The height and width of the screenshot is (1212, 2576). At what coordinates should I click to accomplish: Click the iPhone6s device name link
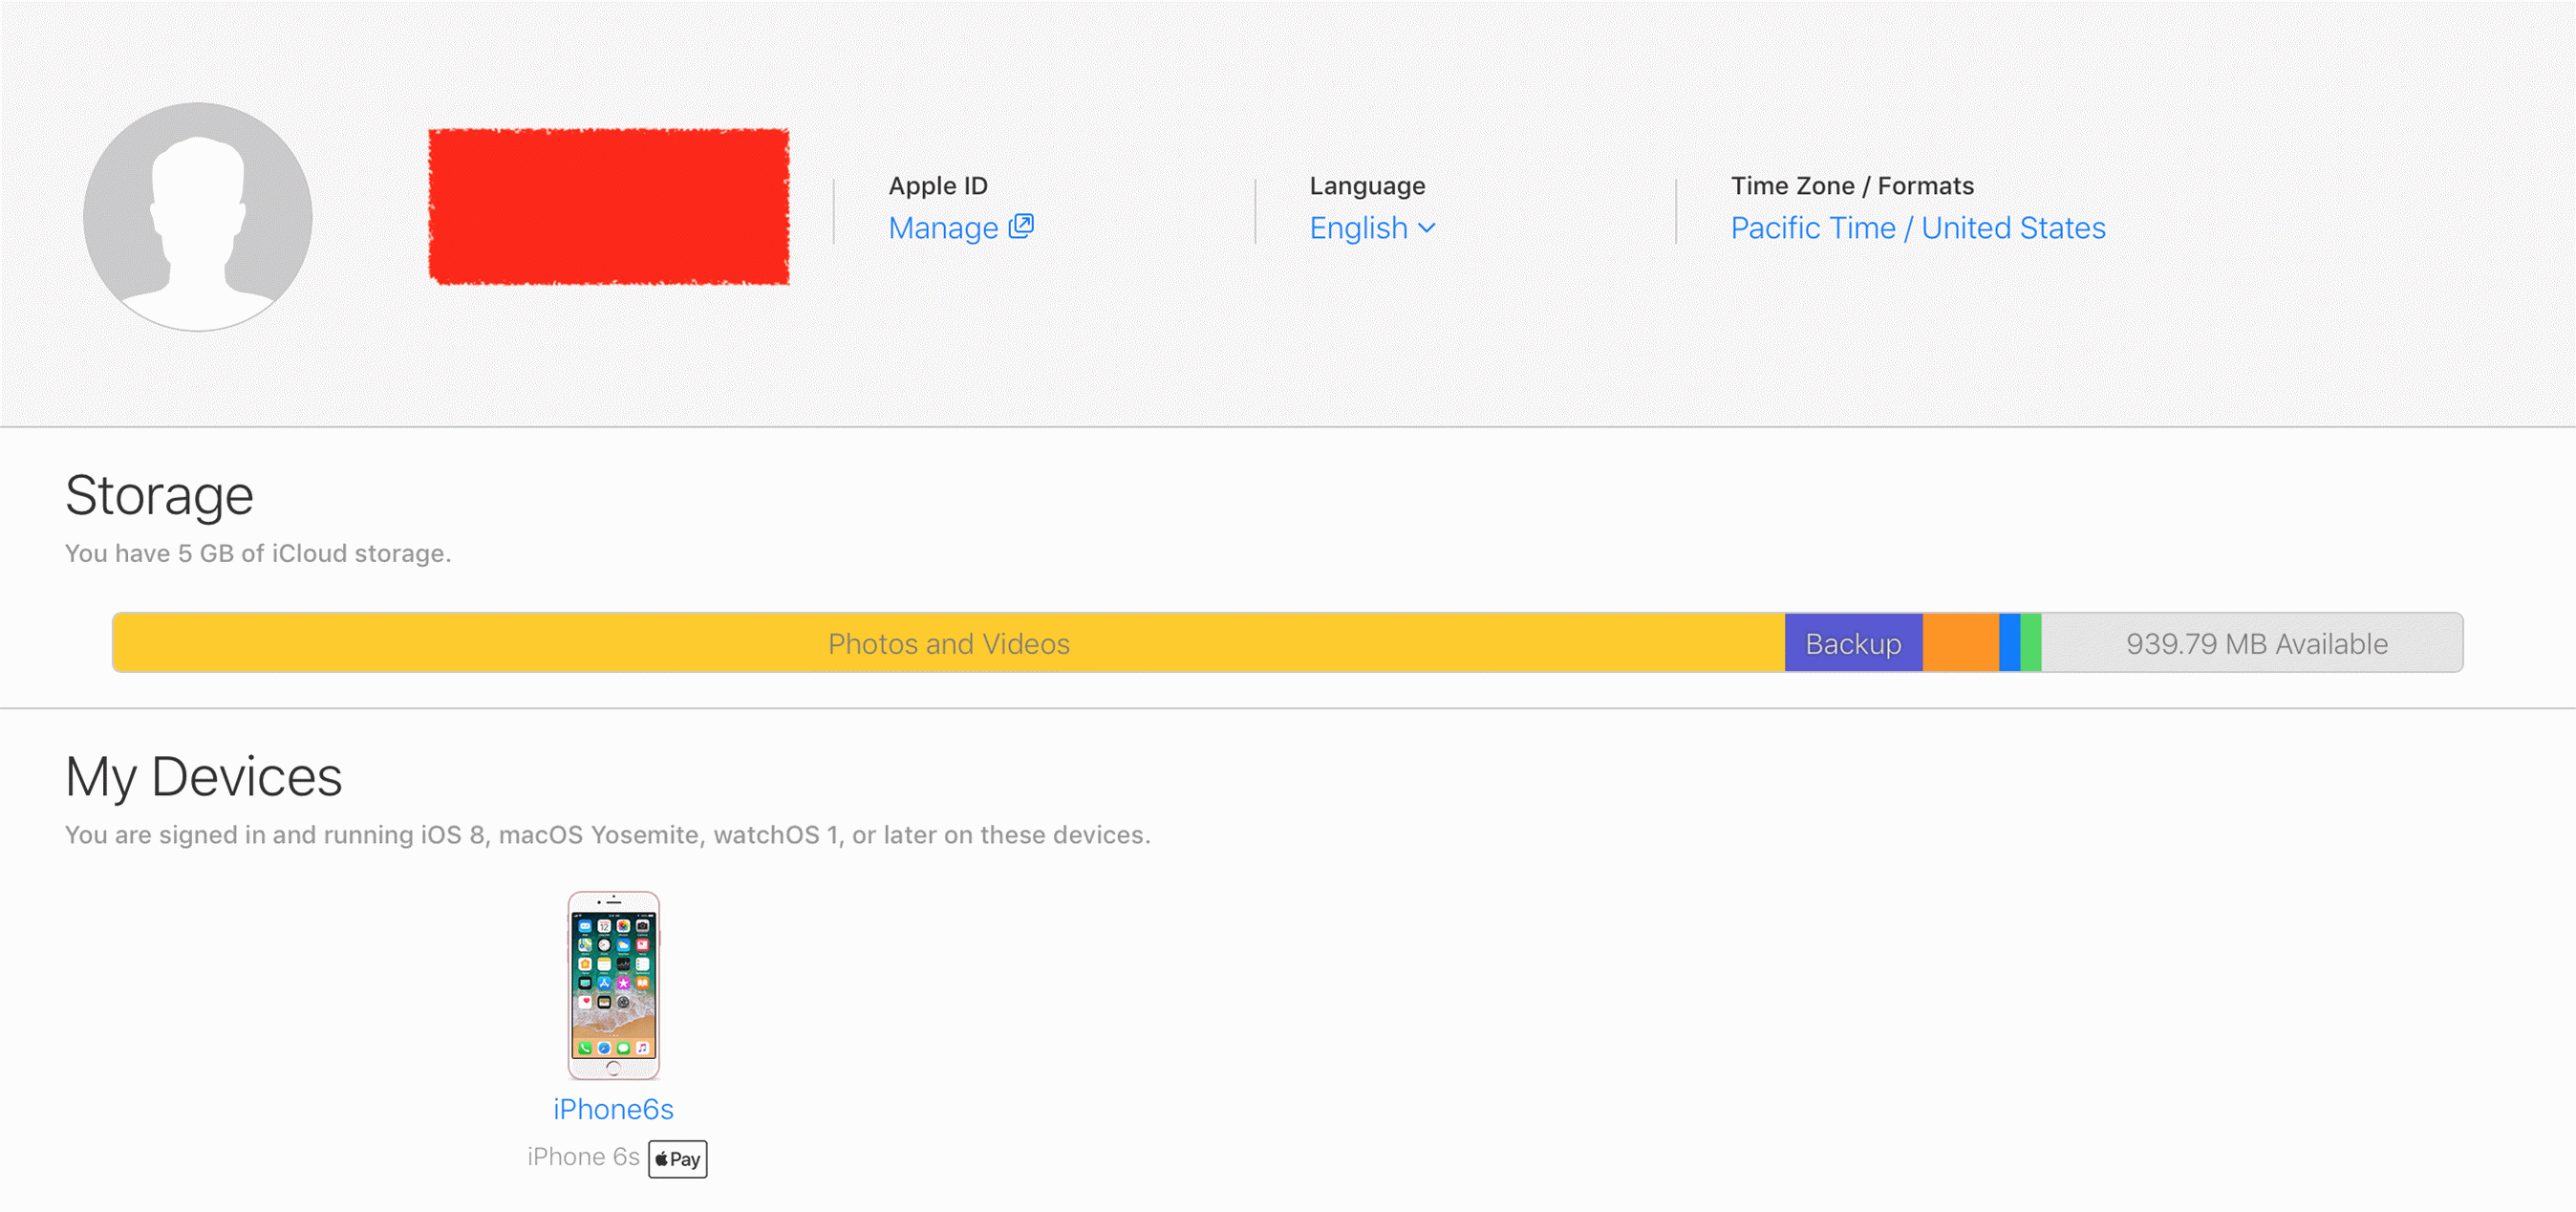pyautogui.click(x=613, y=1109)
